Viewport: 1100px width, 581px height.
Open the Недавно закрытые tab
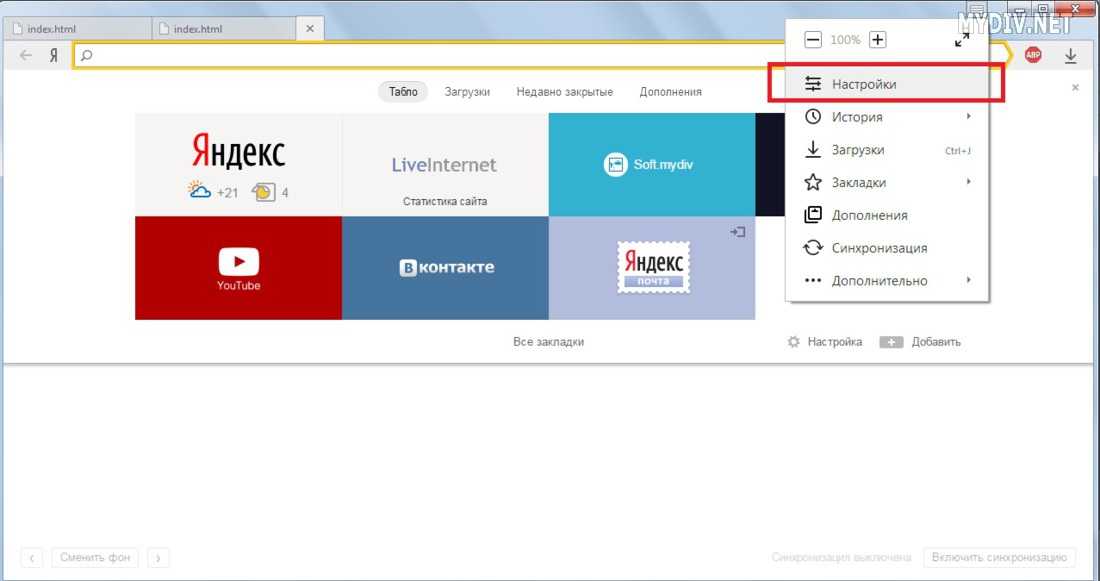pos(565,92)
